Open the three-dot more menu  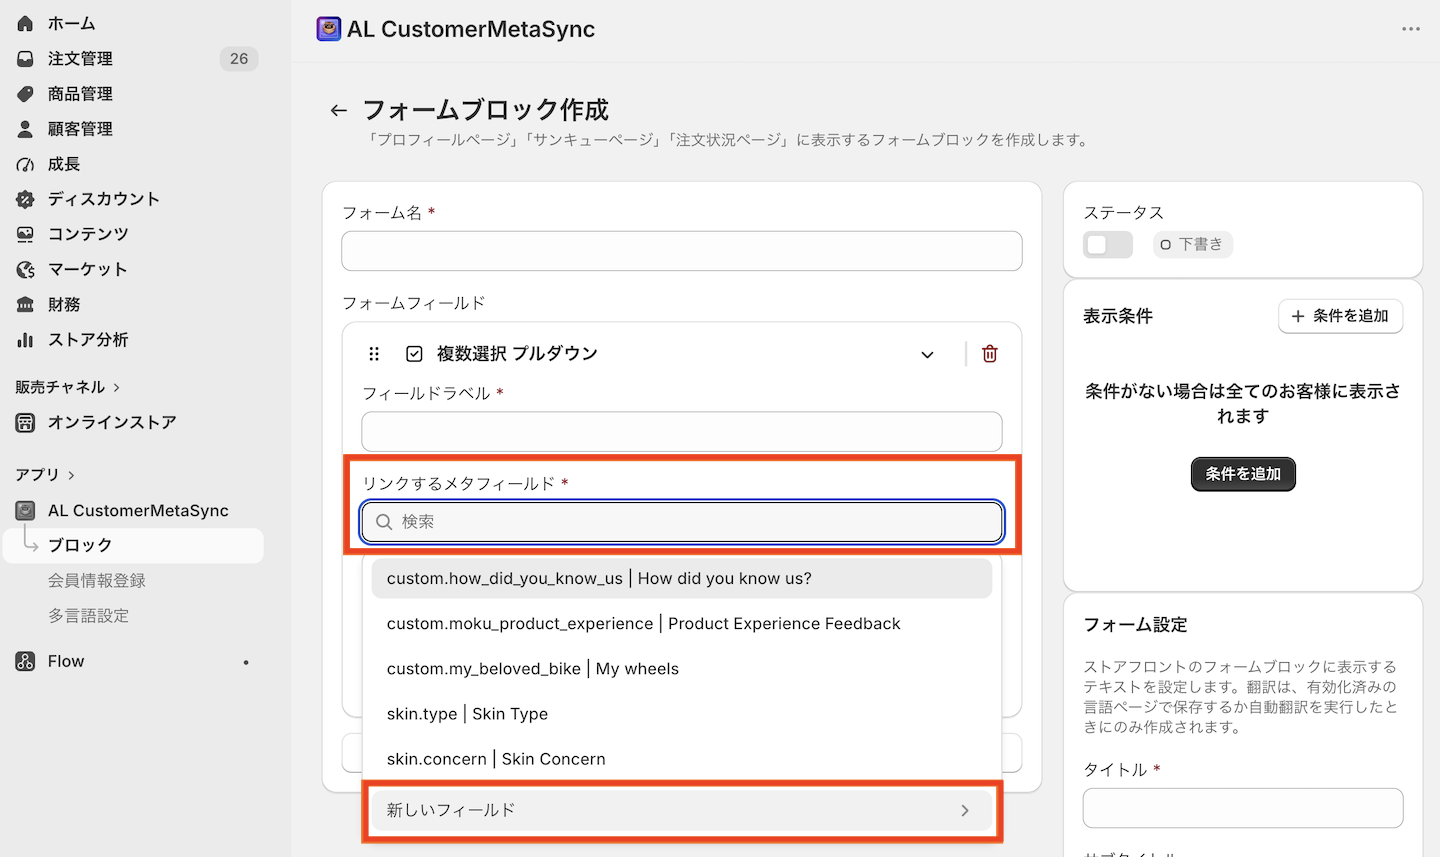[1410, 29]
